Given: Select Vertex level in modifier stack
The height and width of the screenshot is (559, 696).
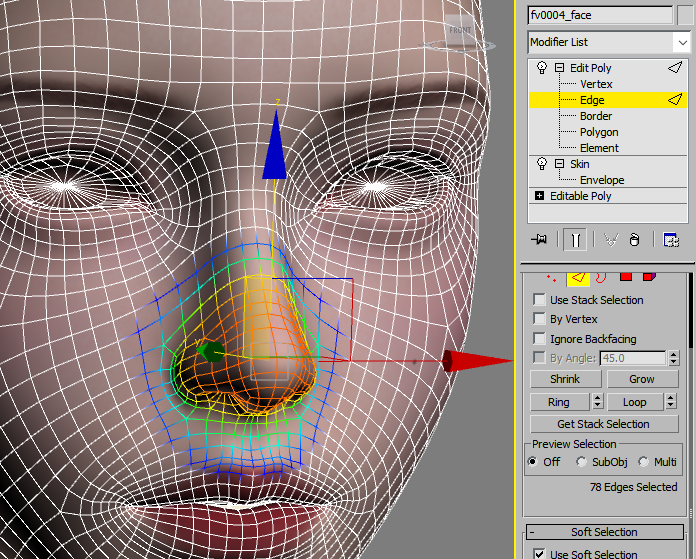Looking at the screenshot, I should pyautogui.click(x=596, y=84).
